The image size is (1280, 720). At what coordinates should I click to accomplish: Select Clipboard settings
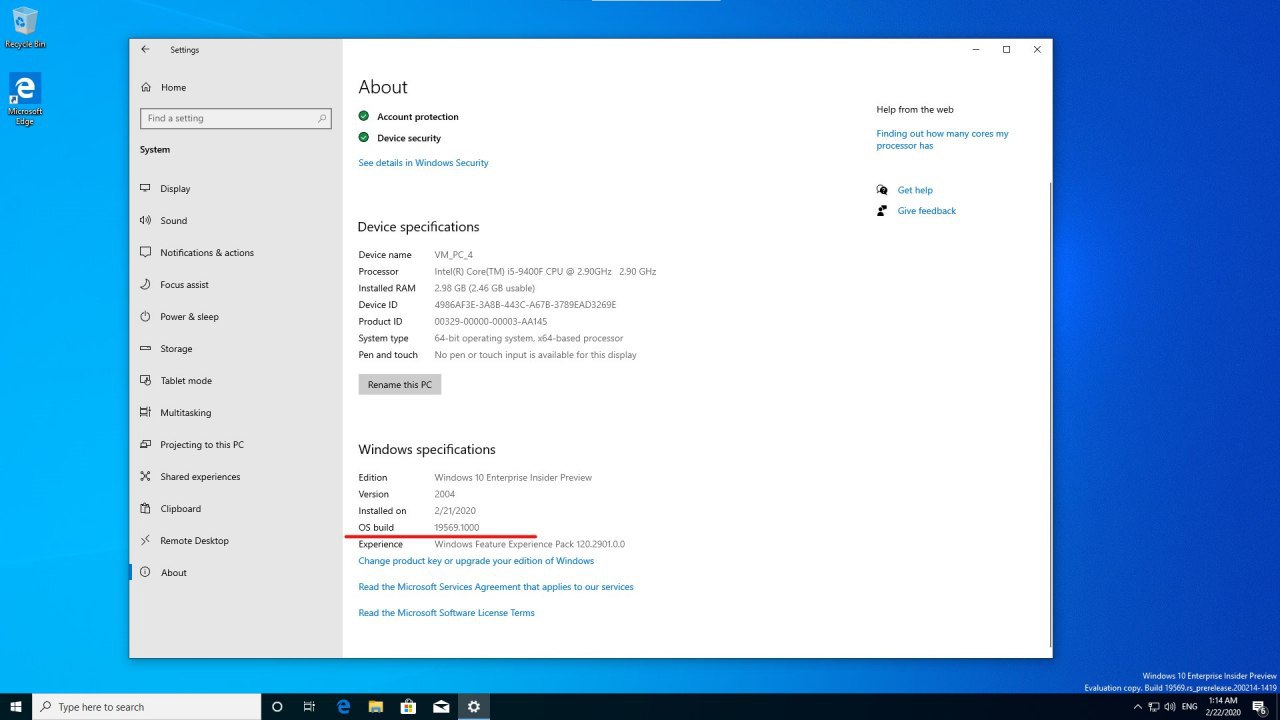tap(180, 508)
